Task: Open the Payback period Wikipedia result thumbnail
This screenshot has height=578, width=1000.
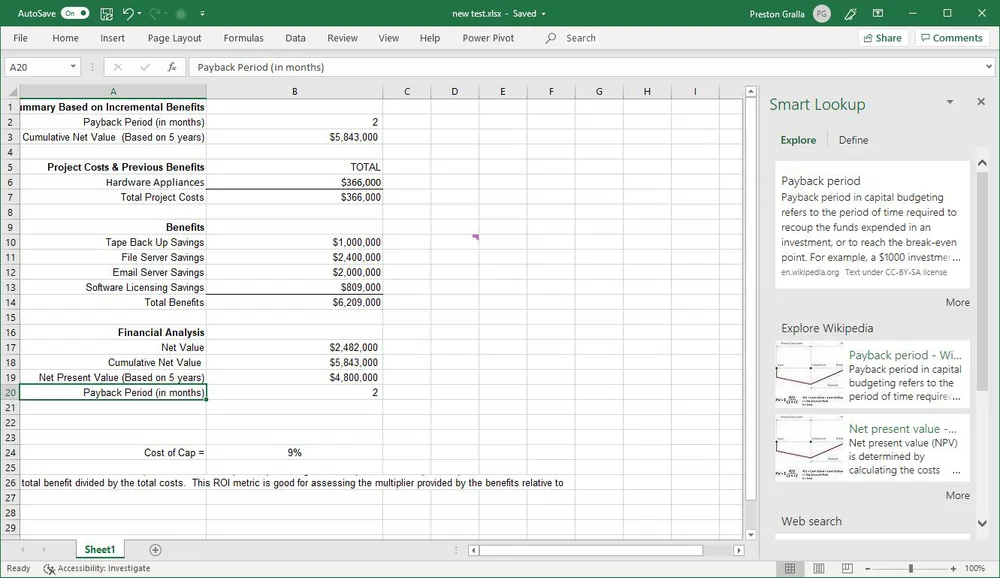Action: 809,375
